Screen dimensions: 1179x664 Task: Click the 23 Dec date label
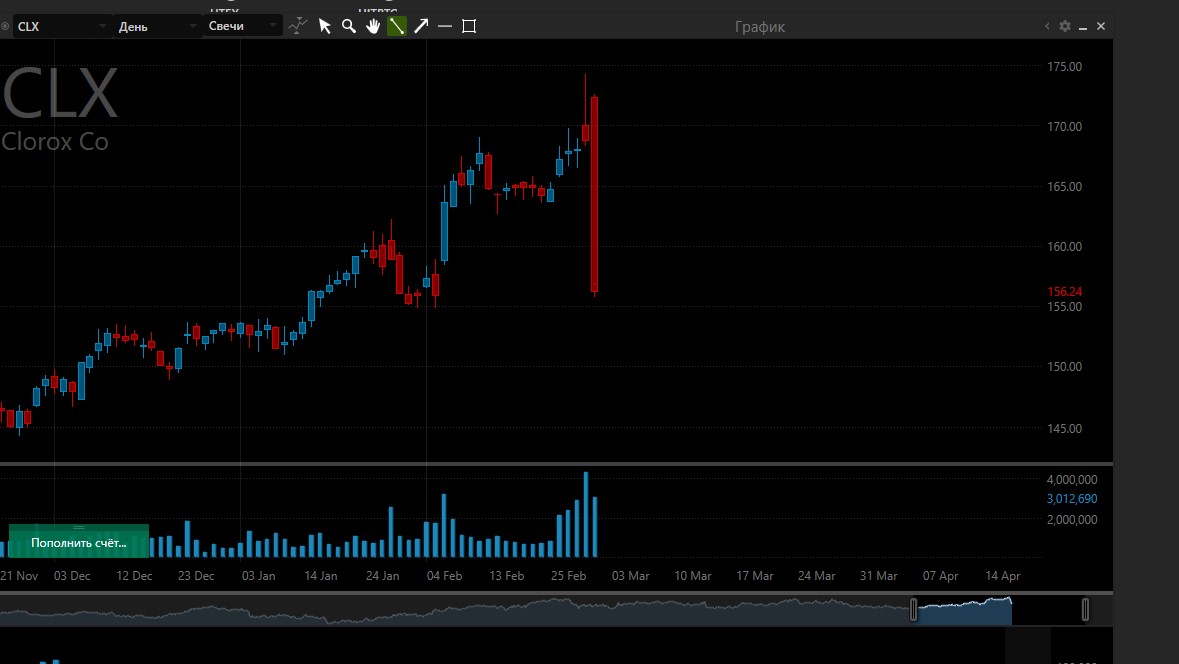pyautogui.click(x=195, y=576)
